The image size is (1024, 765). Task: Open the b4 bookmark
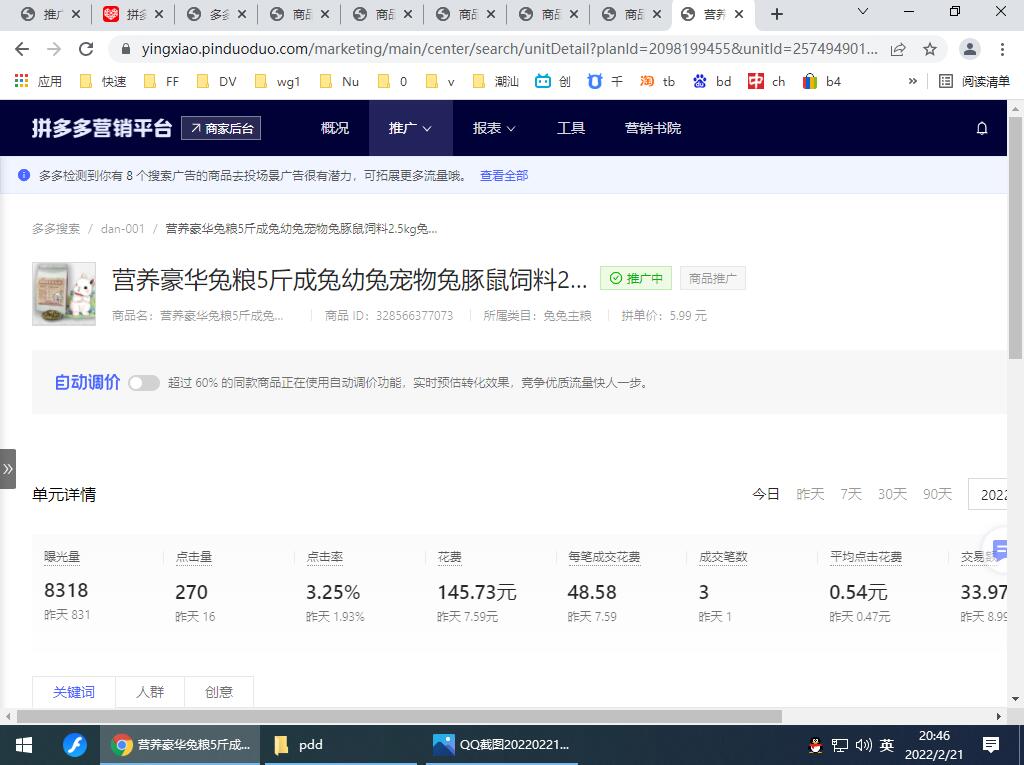pos(822,81)
